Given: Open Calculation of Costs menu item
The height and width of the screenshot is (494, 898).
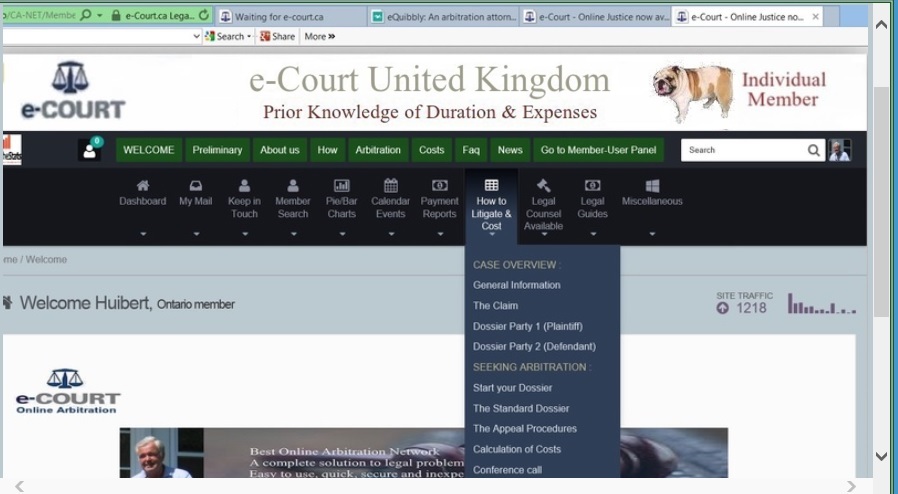Looking at the screenshot, I should (517, 449).
